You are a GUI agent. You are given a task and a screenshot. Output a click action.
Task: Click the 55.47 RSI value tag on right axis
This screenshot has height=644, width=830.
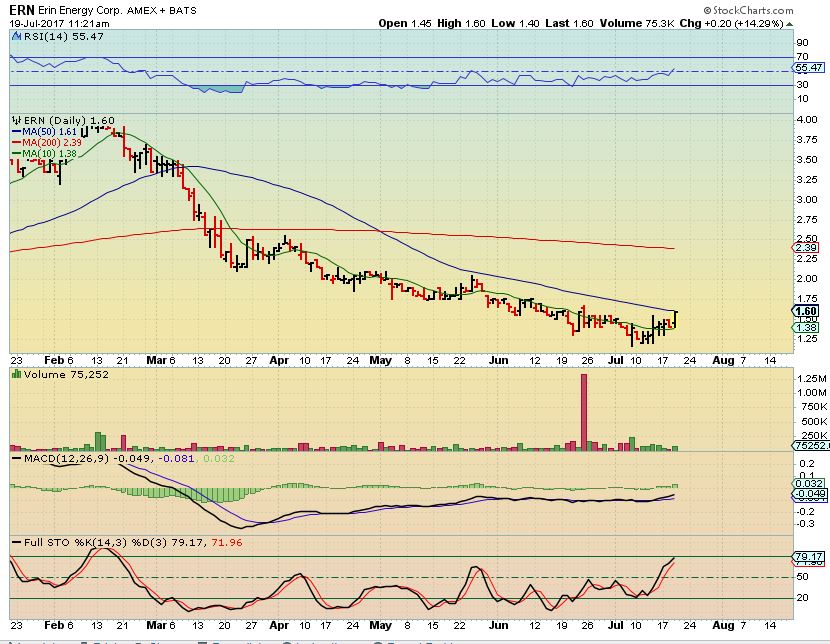click(x=808, y=68)
